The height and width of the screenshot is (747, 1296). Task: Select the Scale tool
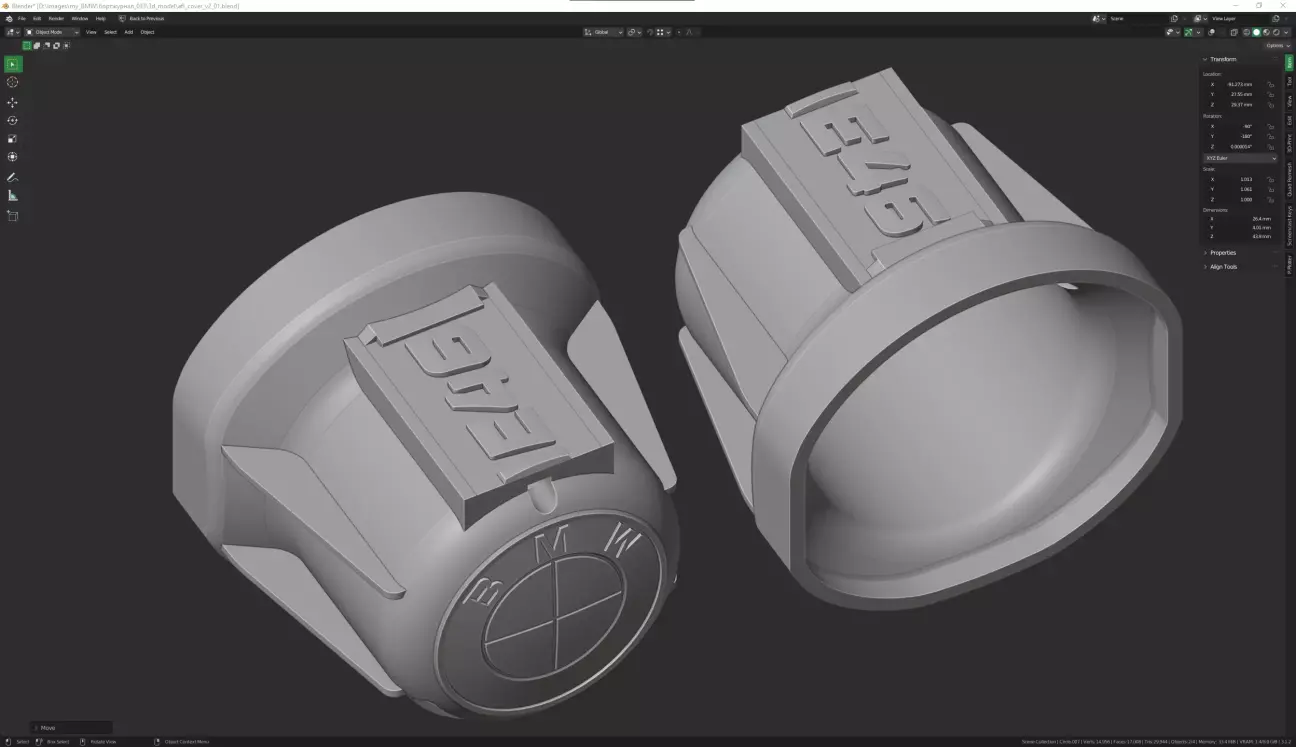tap(13, 139)
